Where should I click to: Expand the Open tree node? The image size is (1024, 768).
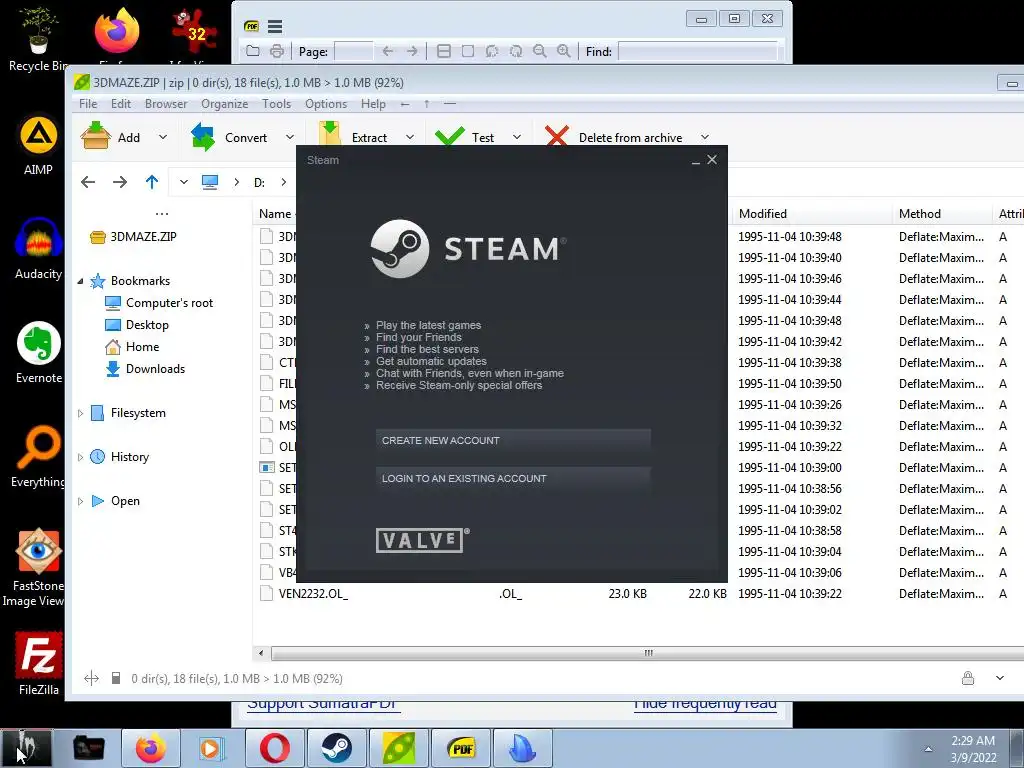pos(80,501)
